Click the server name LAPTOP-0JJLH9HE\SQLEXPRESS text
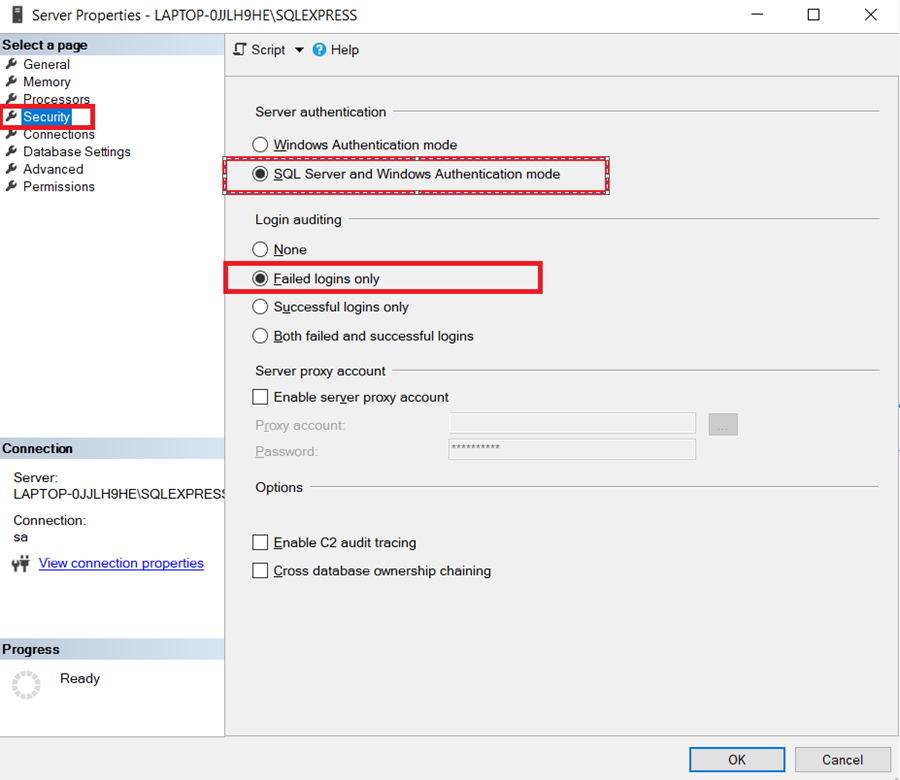The width and height of the screenshot is (900, 780). point(120,494)
